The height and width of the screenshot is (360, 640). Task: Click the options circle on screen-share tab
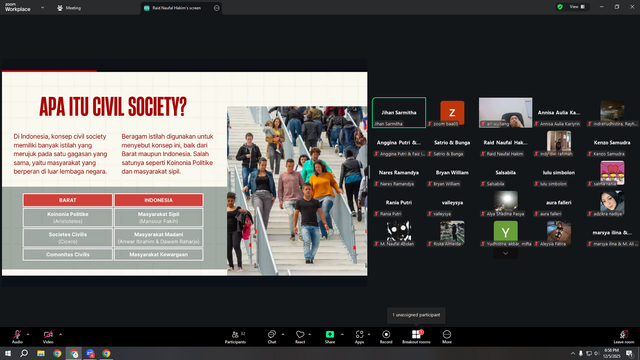[216, 8]
